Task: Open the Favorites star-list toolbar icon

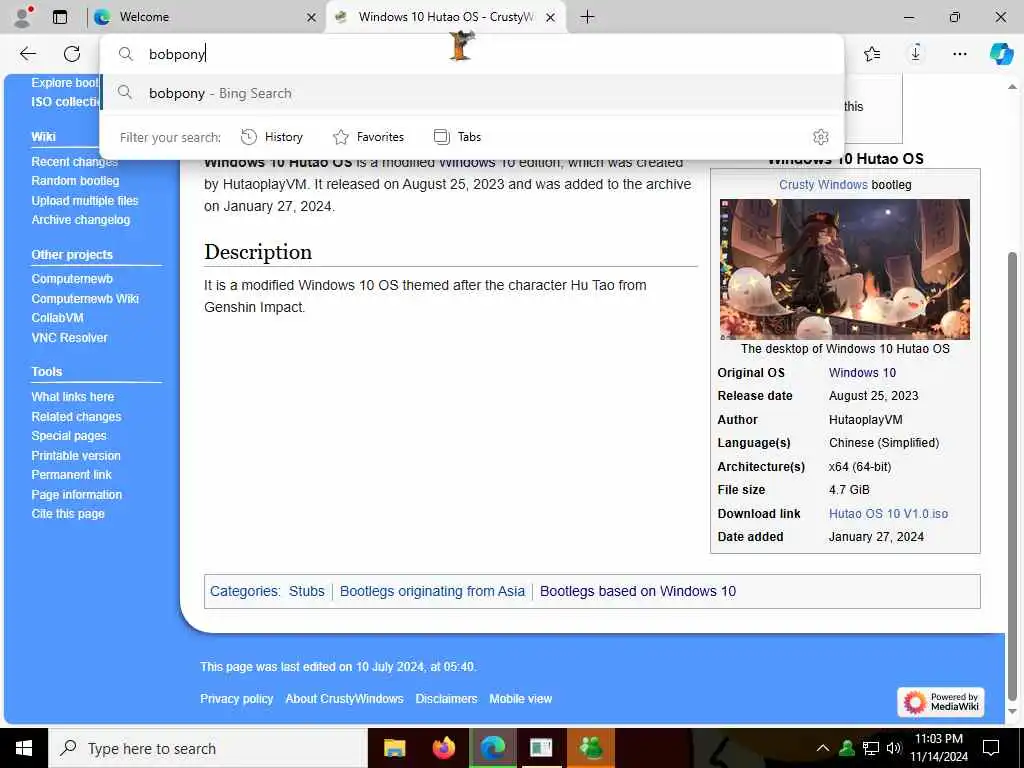Action: (x=872, y=54)
